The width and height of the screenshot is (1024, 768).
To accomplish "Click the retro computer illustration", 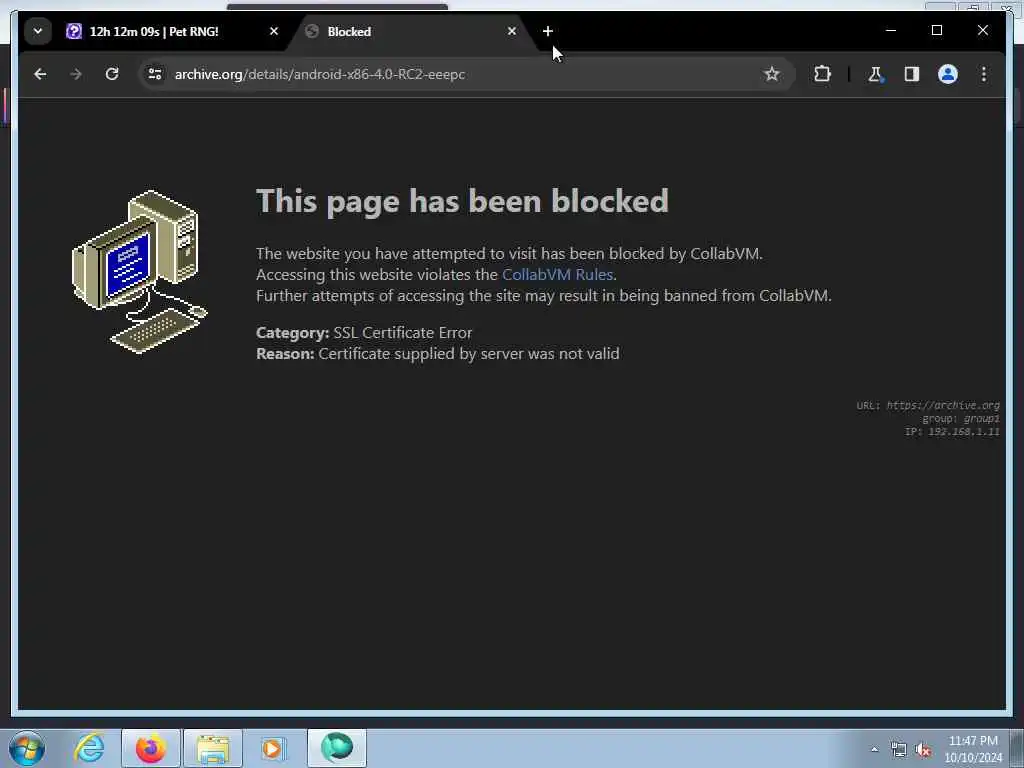I will click(139, 272).
